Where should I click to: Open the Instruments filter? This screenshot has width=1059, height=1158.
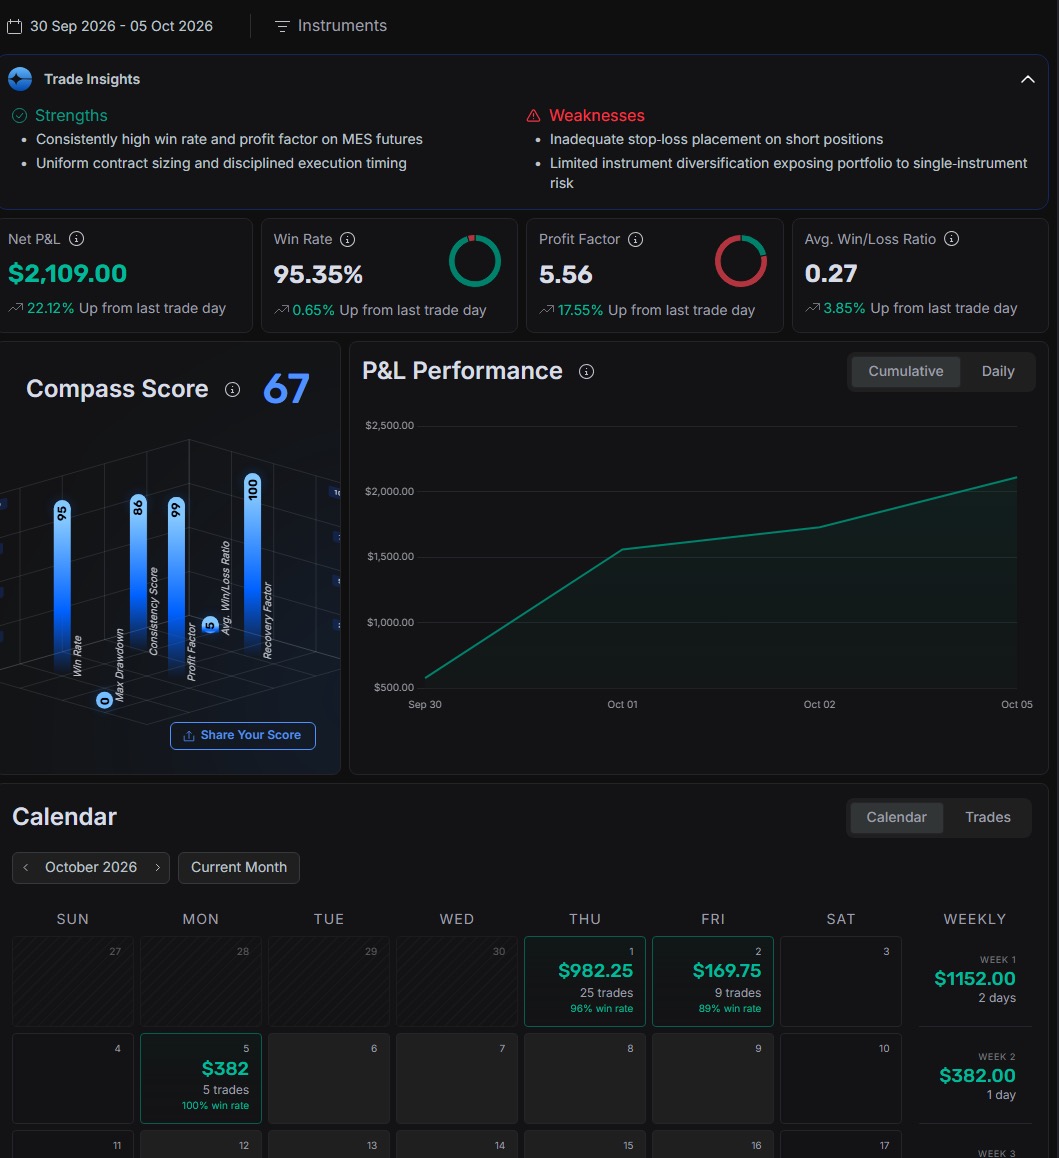[x=331, y=26]
